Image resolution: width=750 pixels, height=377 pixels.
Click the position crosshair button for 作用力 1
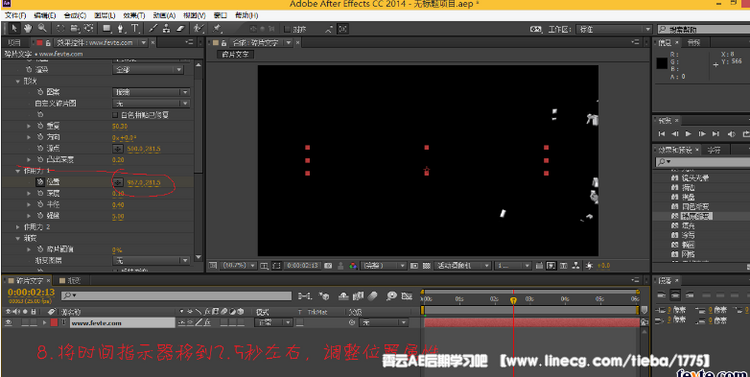[x=118, y=182]
